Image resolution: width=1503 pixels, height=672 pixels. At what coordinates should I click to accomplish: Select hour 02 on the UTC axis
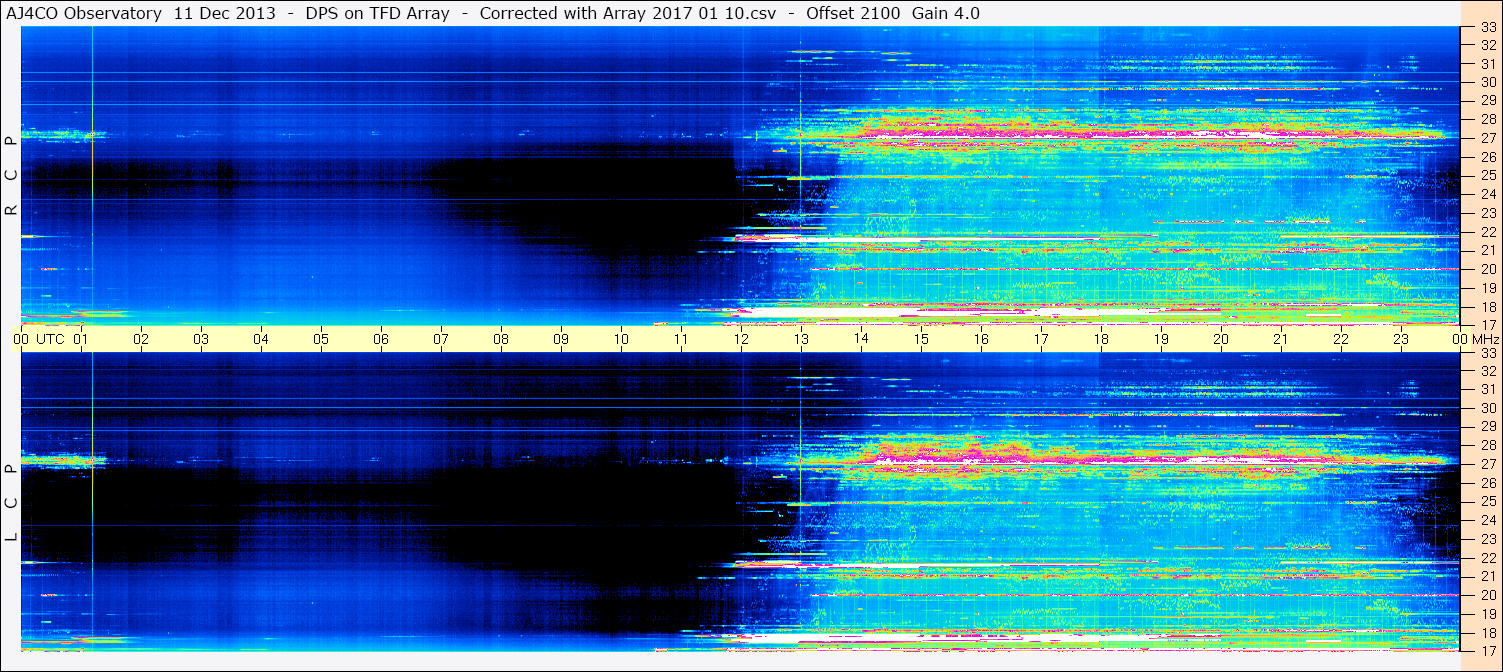[142, 339]
